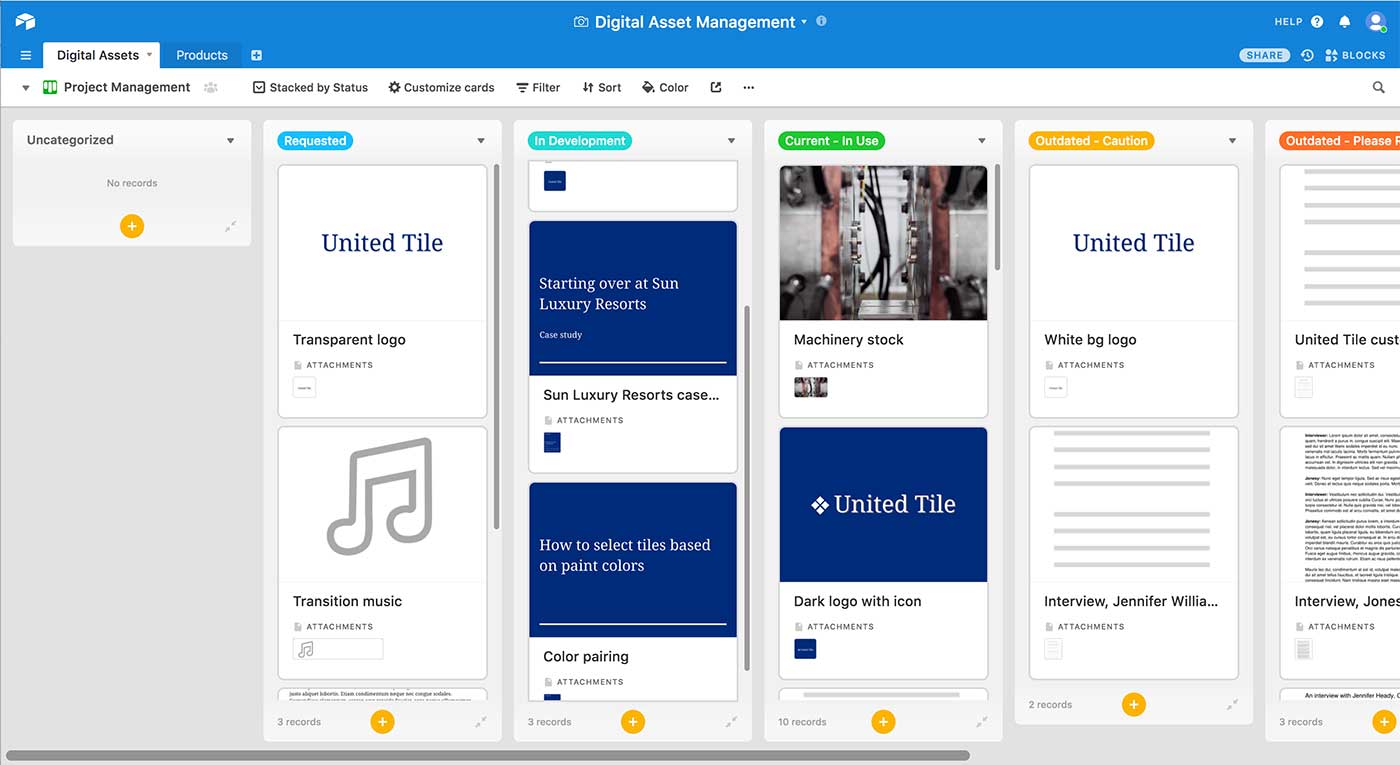Click the Share button
1400x765 pixels.
[1264, 55]
